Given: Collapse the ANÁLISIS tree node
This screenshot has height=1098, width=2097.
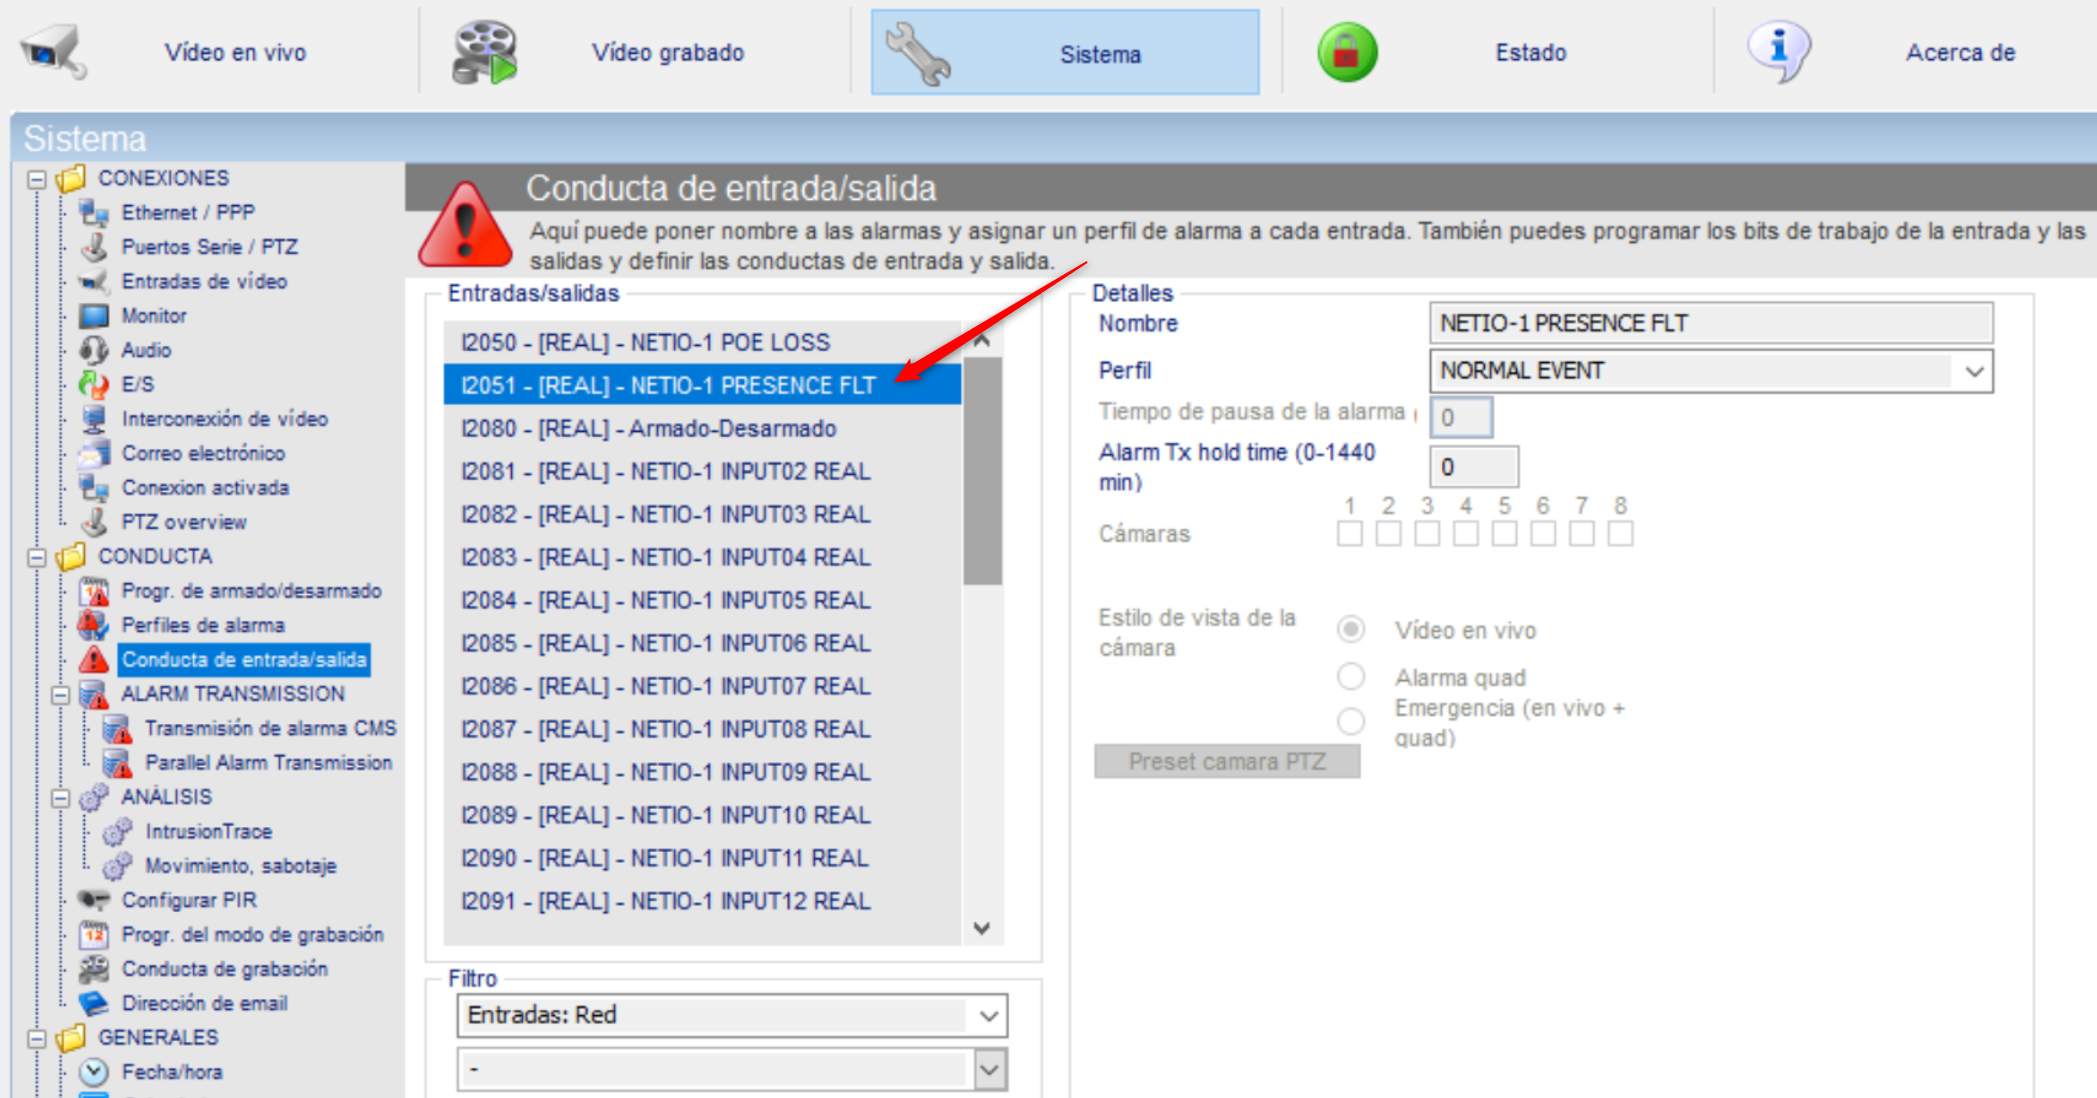Looking at the screenshot, I should click(61, 798).
